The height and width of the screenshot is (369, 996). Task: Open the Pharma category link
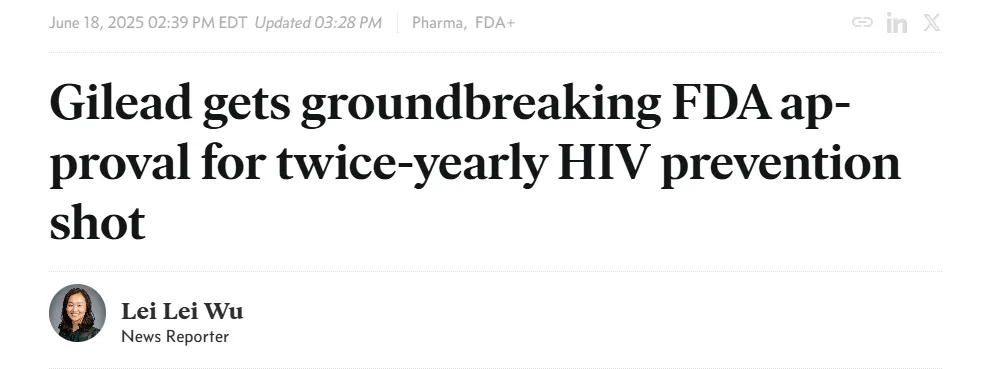click(438, 23)
